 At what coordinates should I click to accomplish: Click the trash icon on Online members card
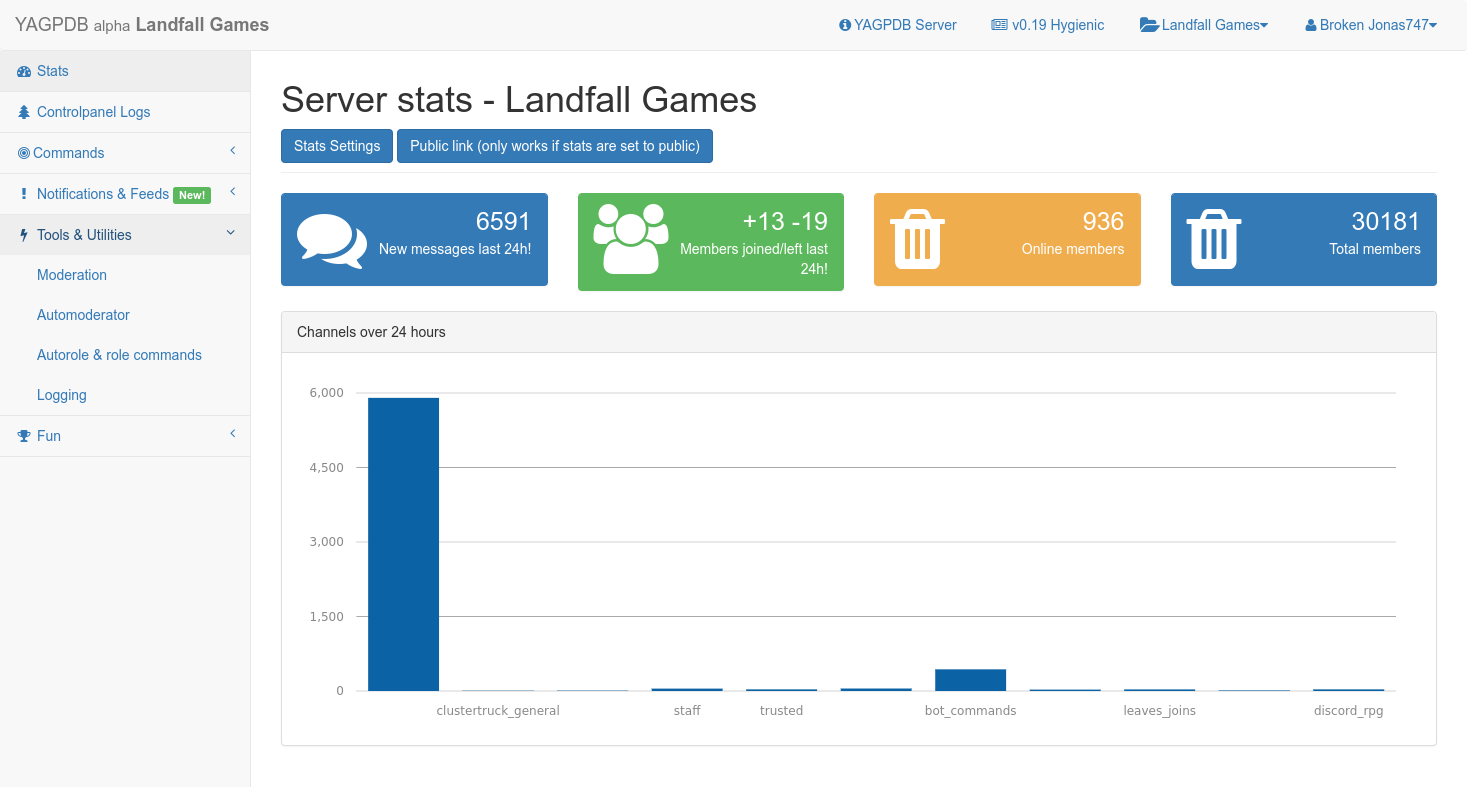(x=917, y=239)
